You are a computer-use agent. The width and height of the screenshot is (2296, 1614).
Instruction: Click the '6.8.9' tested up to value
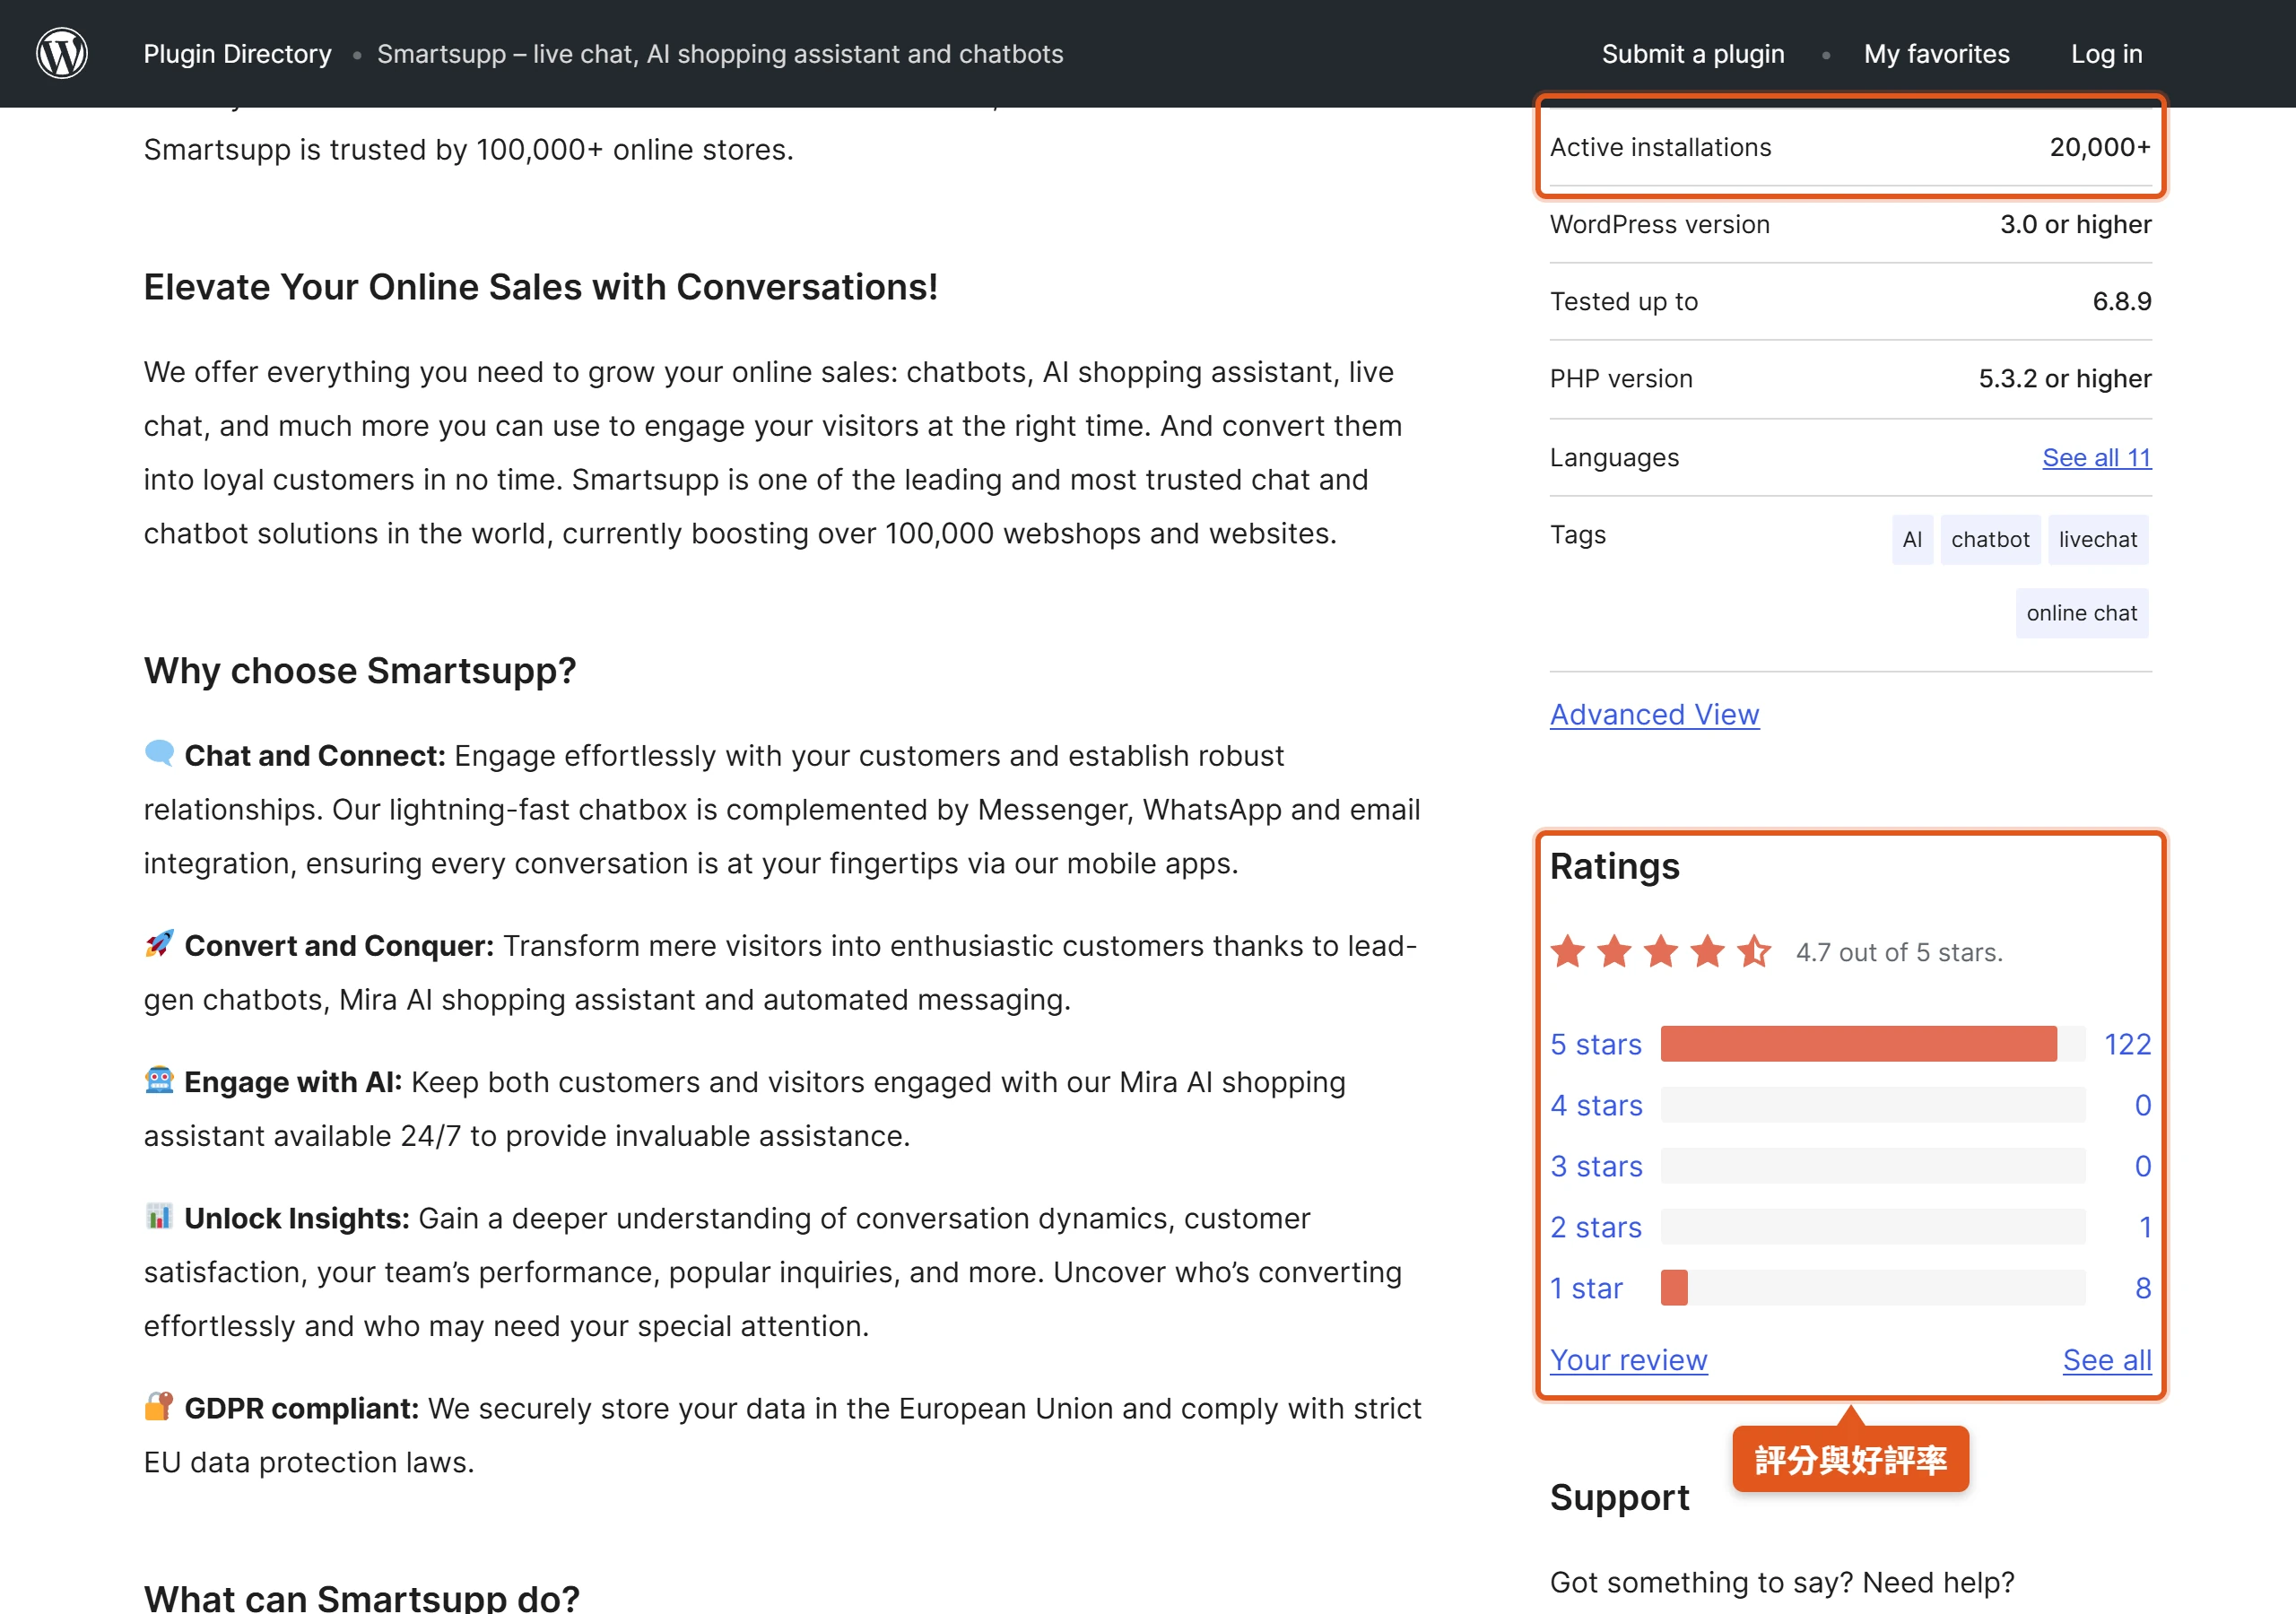click(x=2122, y=301)
